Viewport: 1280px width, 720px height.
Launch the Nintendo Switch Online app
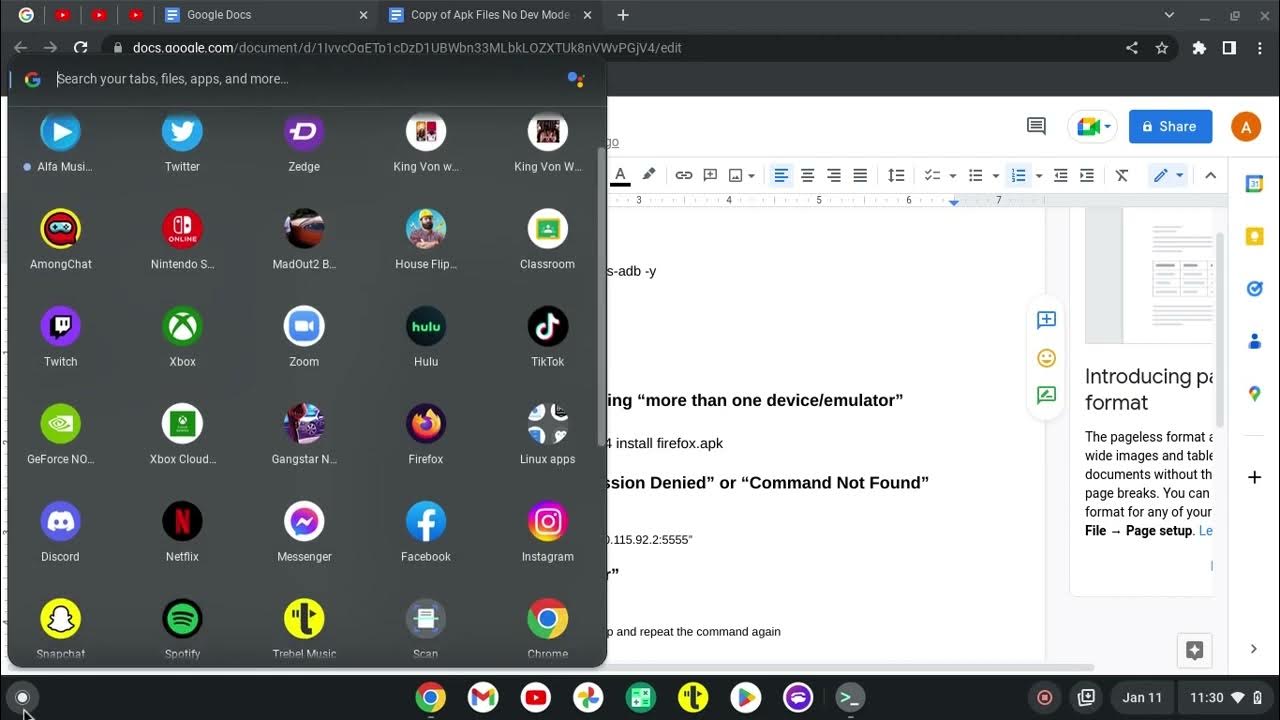[x=182, y=229]
